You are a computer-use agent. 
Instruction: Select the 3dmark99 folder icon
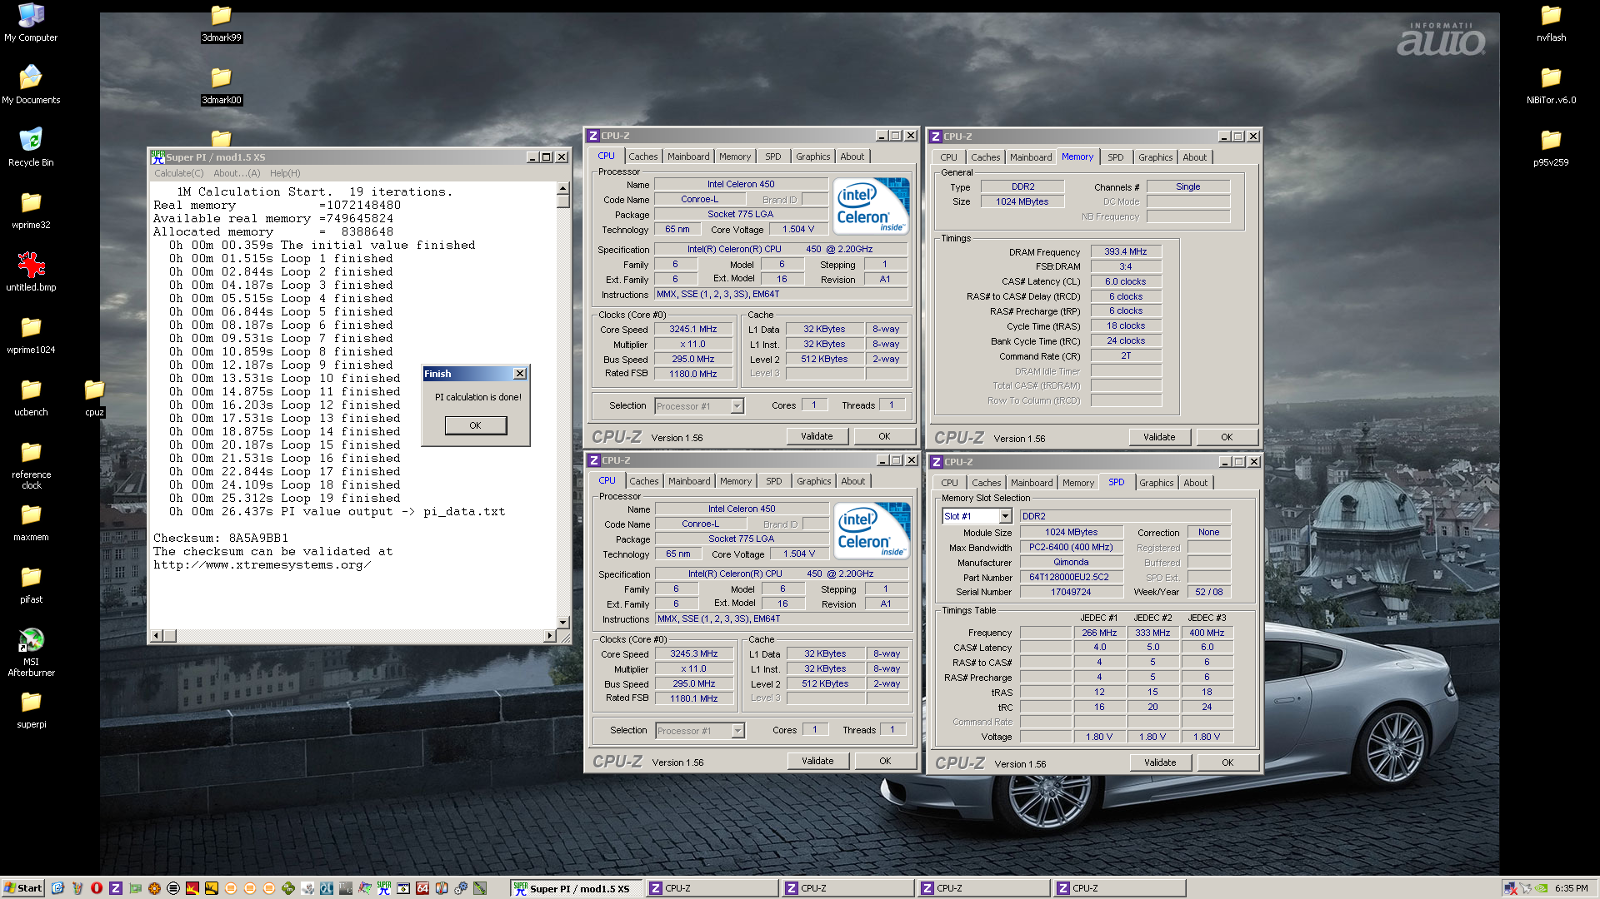pyautogui.click(x=221, y=23)
